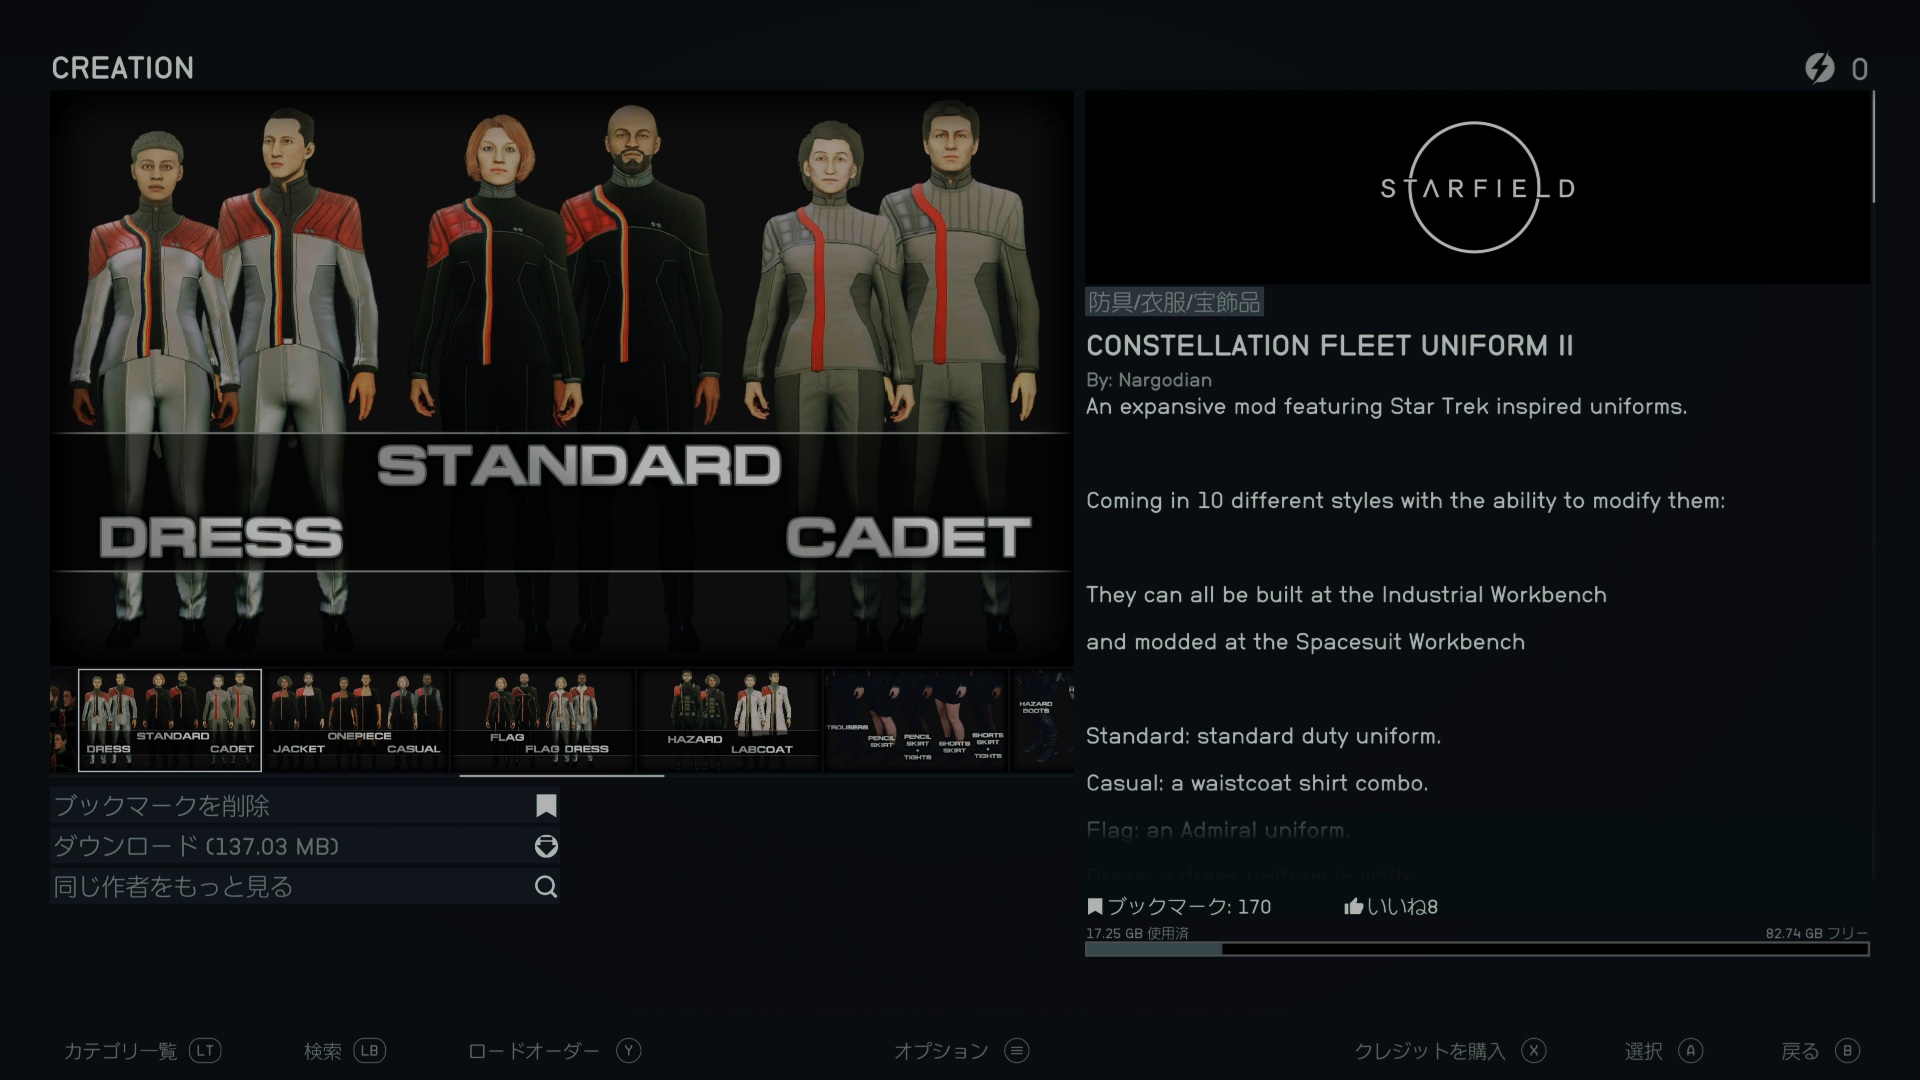The image size is (1920, 1080).
Task: Select the Jacket Onepiece Casual thumbnail
Action: (357, 720)
